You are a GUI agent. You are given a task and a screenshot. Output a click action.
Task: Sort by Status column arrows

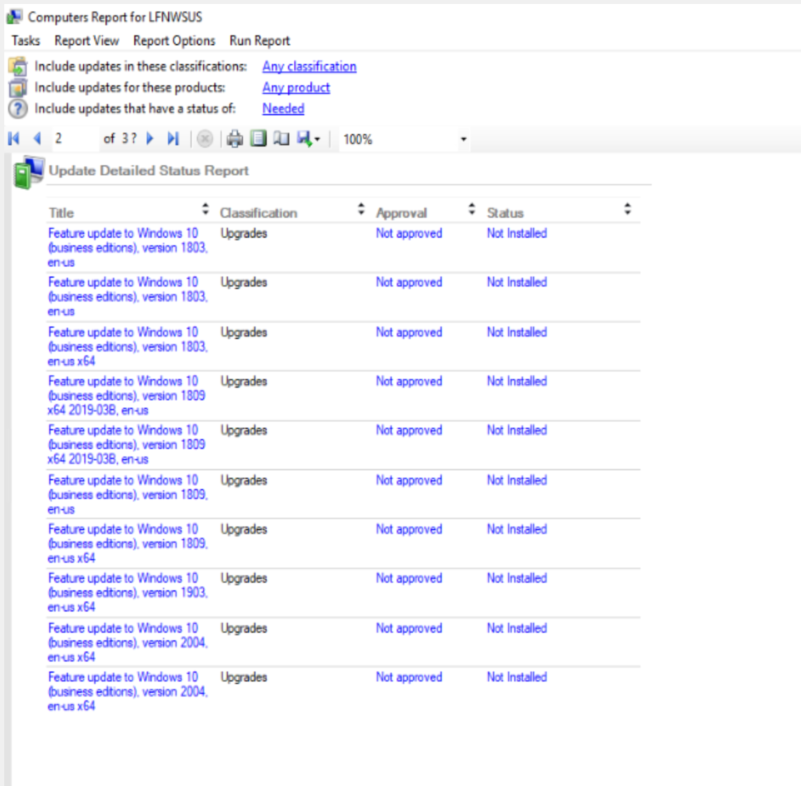tap(627, 209)
